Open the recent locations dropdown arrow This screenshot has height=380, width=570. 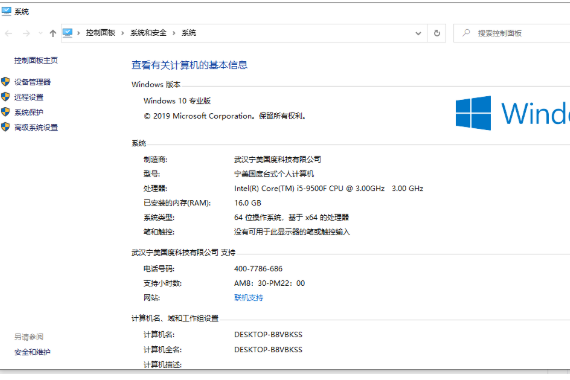40,33
